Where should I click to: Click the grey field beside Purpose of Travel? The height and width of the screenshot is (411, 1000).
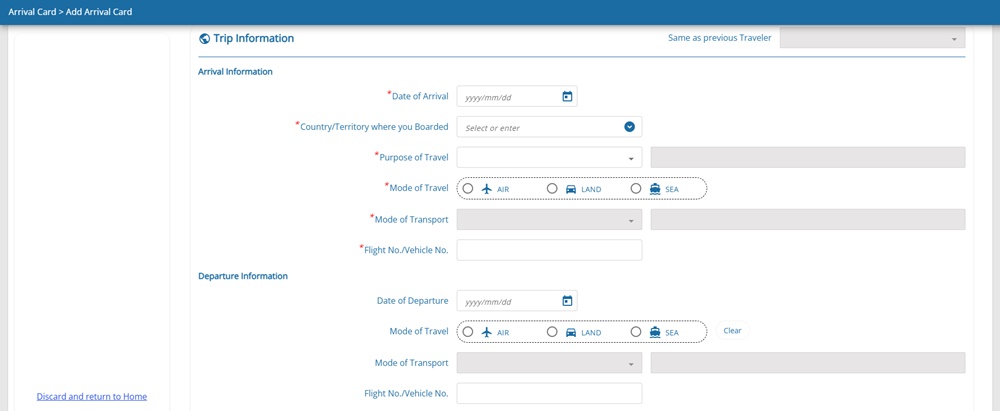tap(808, 158)
